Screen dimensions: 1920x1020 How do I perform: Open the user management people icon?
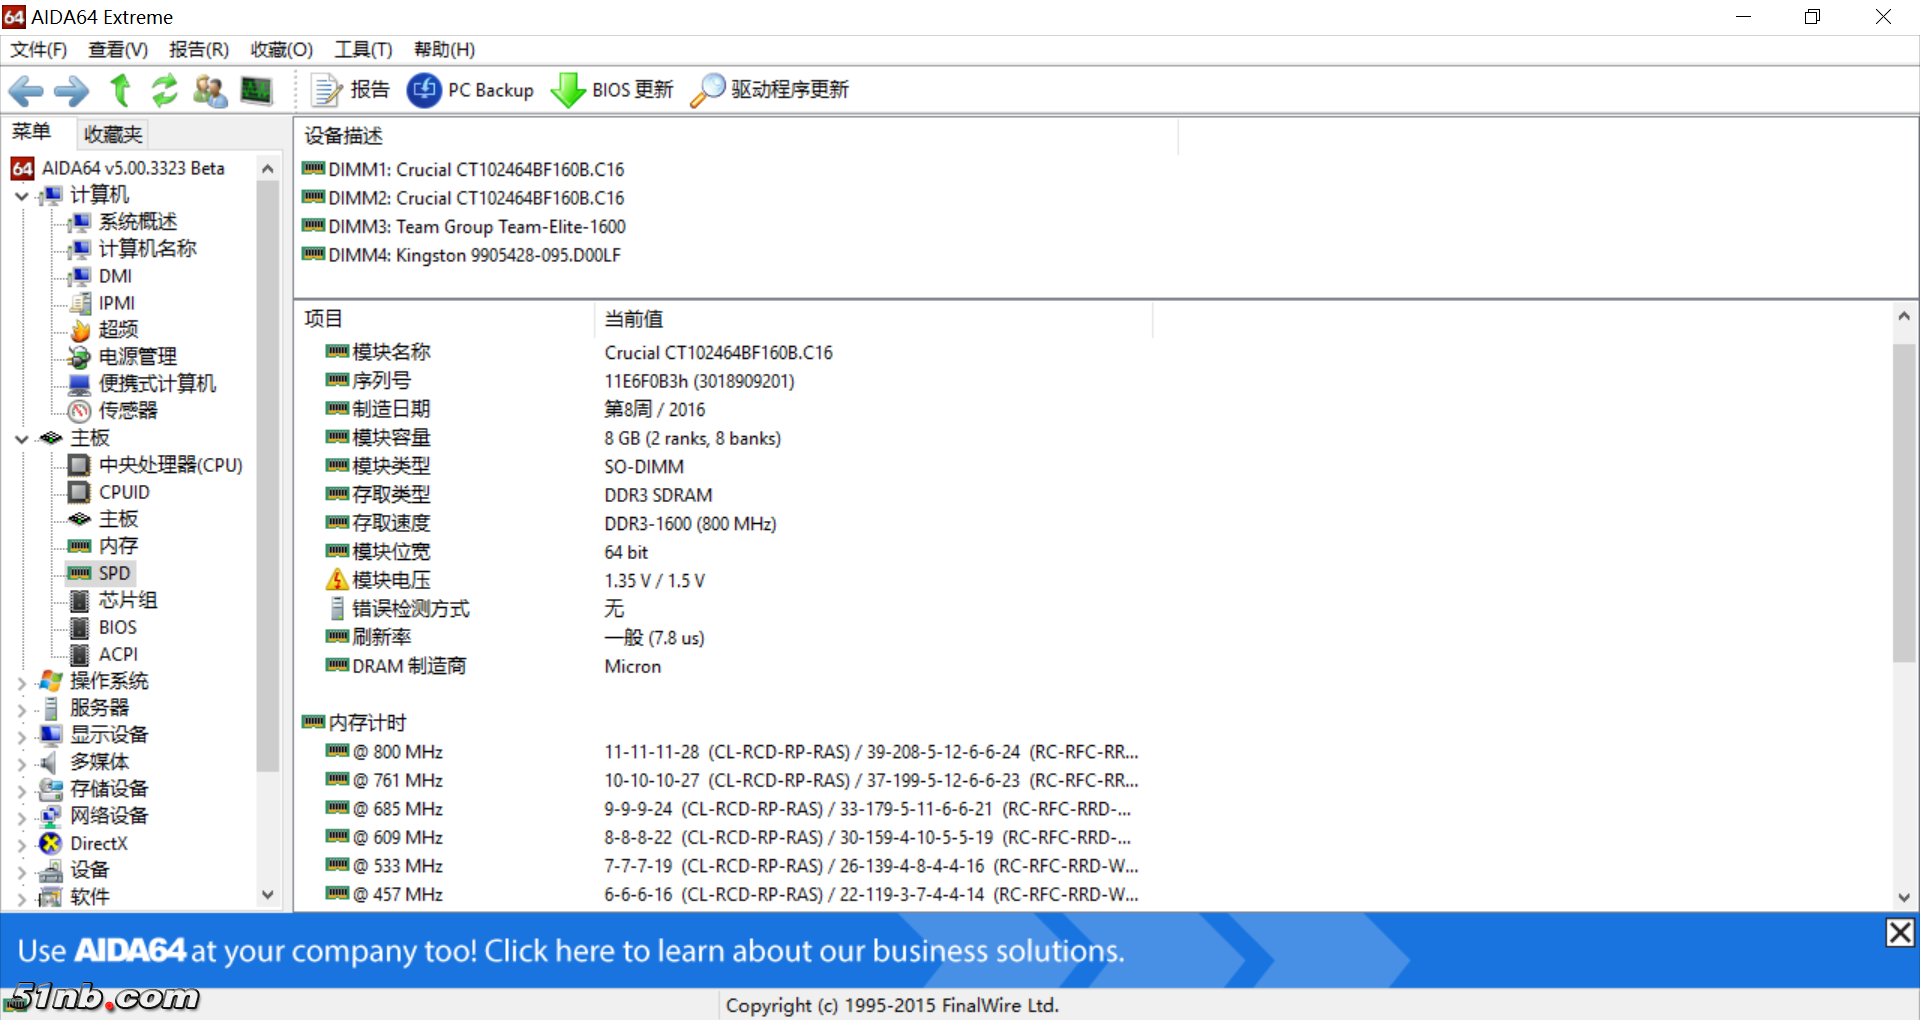point(210,90)
